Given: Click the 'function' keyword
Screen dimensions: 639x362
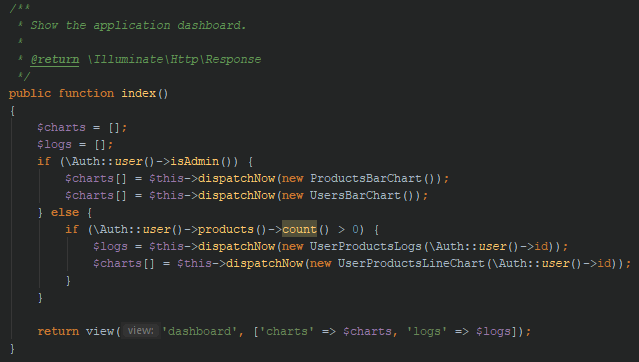Looking at the screenshot, I should [x=86, y=93].
